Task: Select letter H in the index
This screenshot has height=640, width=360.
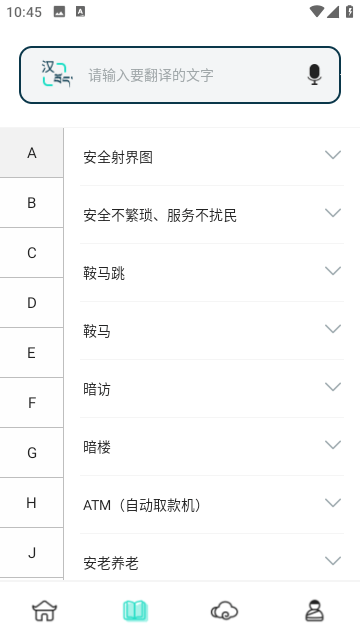Action: [31, 503]
